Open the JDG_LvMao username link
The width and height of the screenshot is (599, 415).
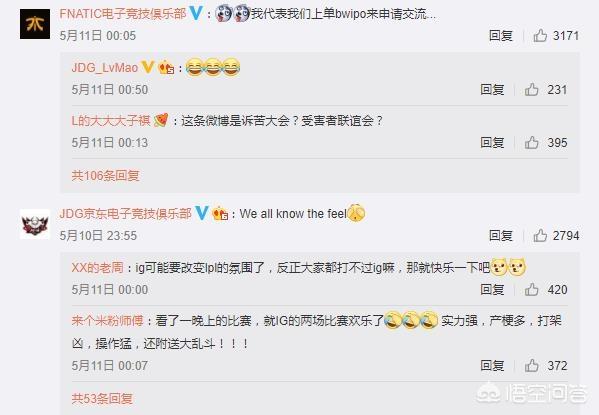pyautogui.click(x=105, y=68)
